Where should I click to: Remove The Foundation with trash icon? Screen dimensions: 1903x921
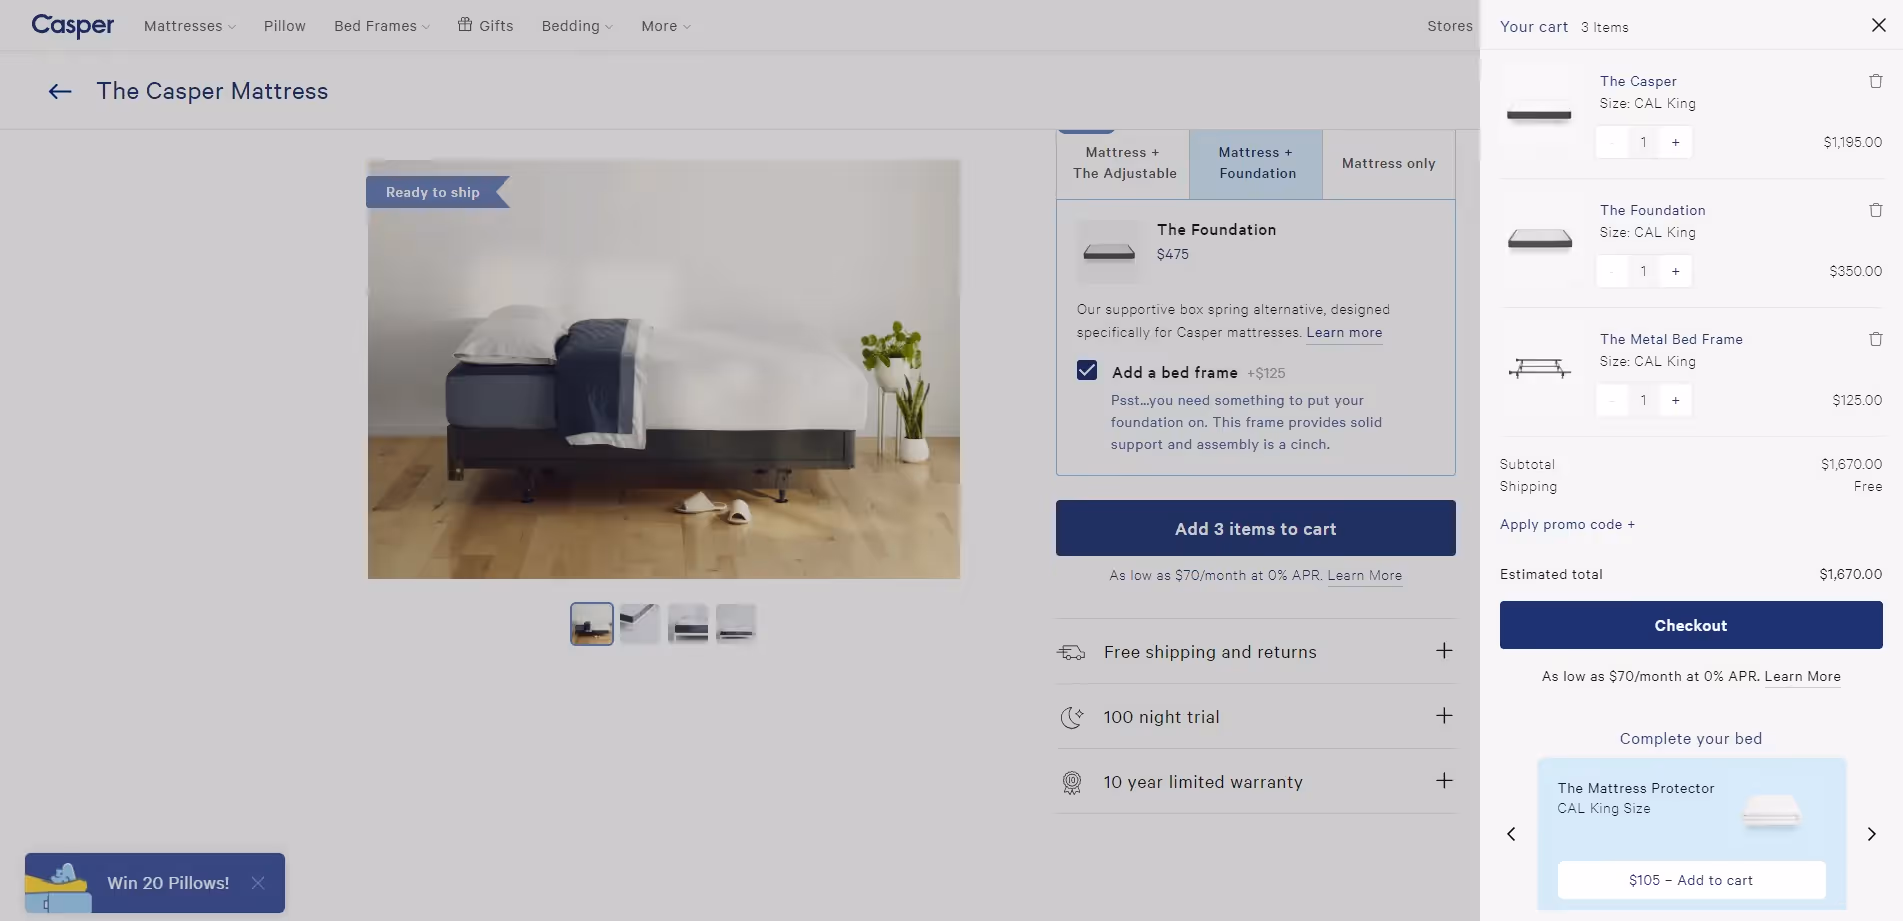pyautogui.click(x=1876, y=210)
